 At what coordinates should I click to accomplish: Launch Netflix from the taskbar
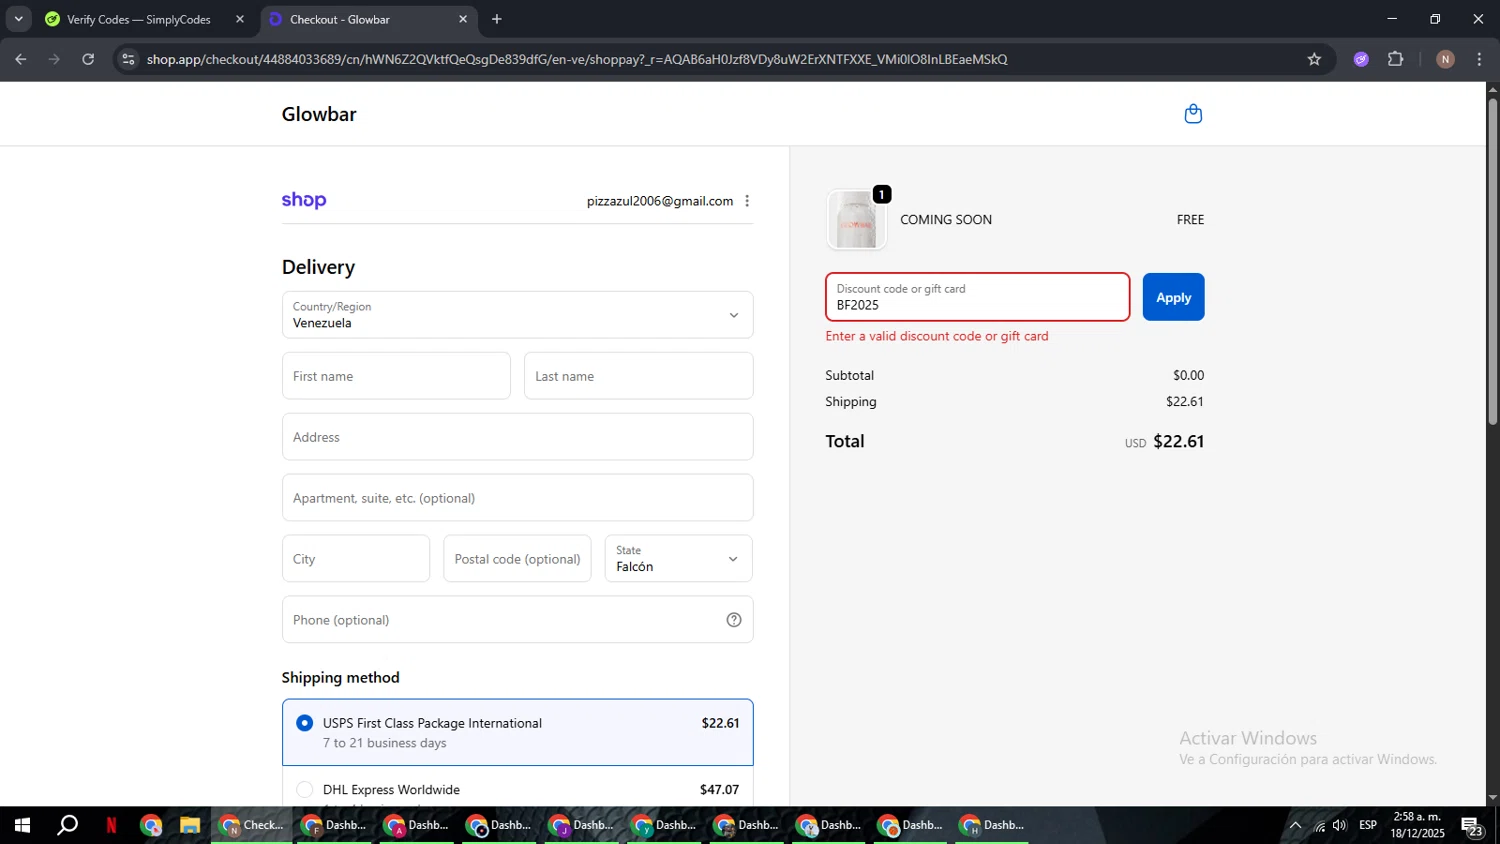coord(111,825)
